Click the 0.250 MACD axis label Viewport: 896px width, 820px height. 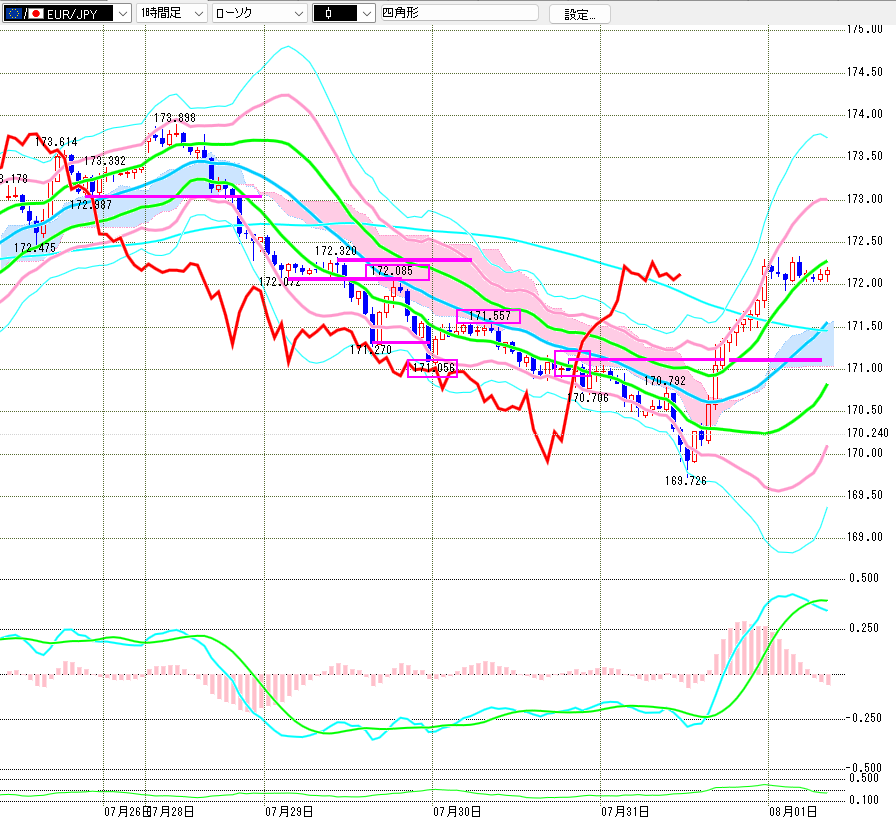864,628
